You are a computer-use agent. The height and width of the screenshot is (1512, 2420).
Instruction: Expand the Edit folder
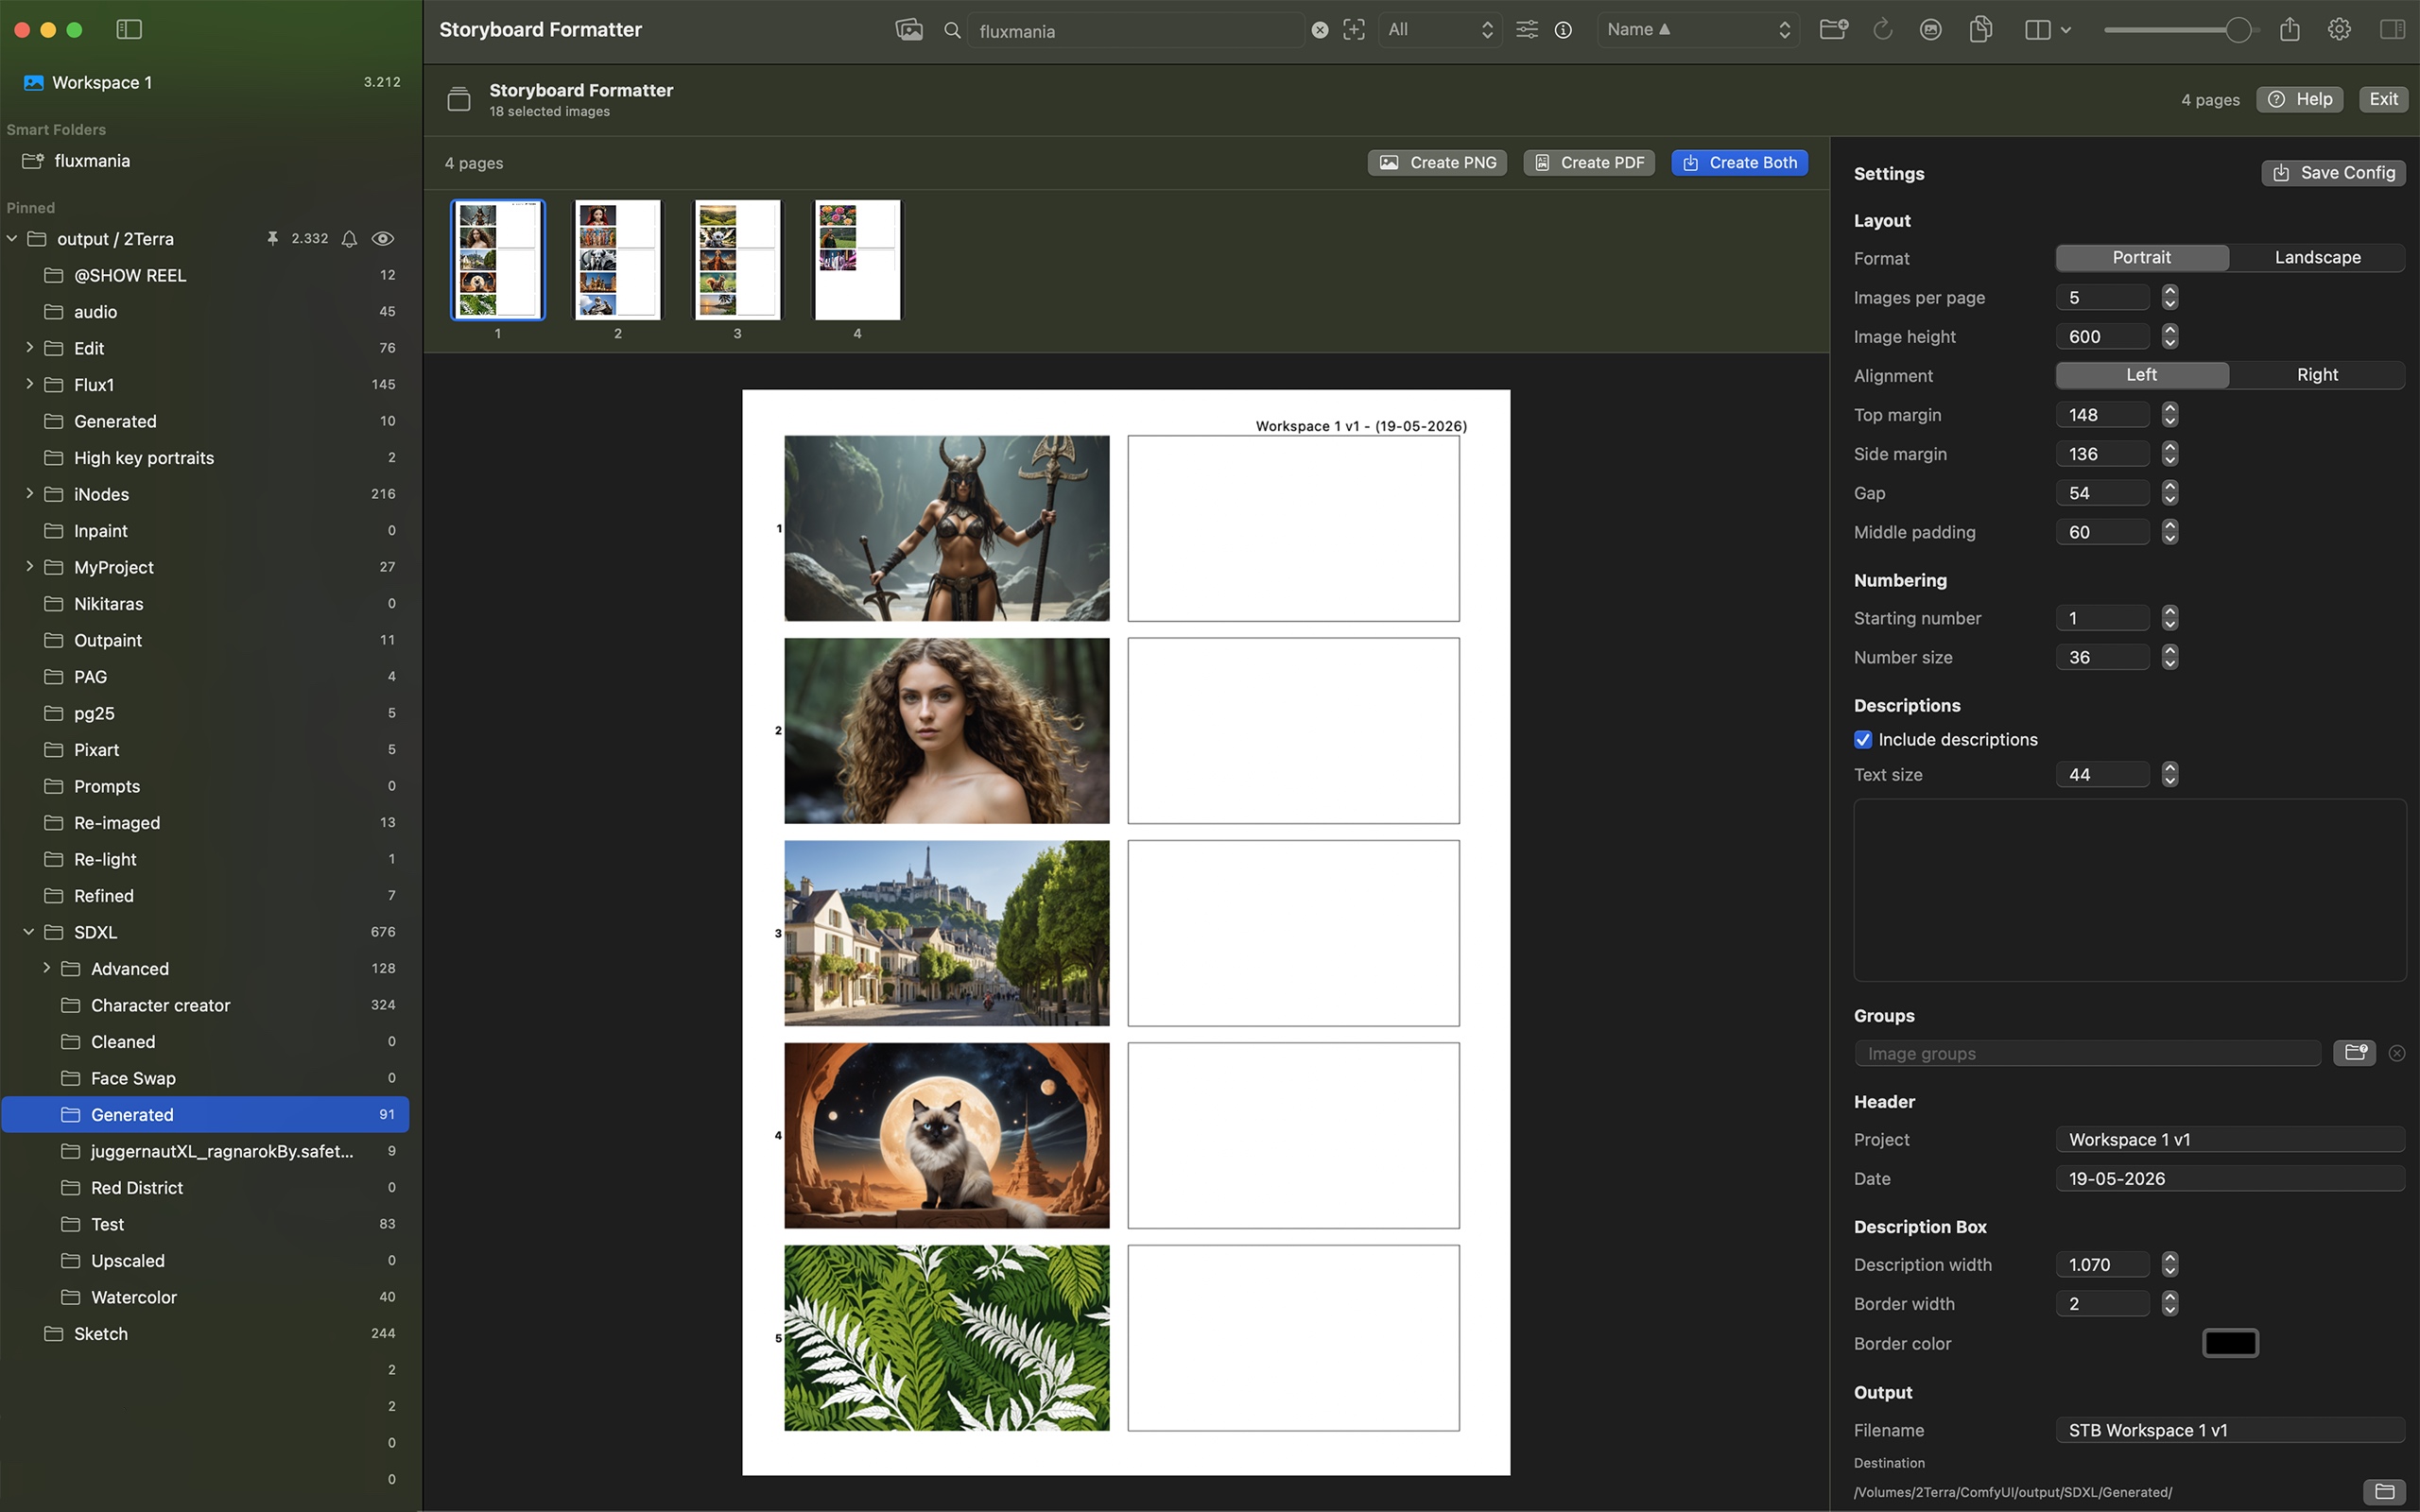tap(29, 348)
